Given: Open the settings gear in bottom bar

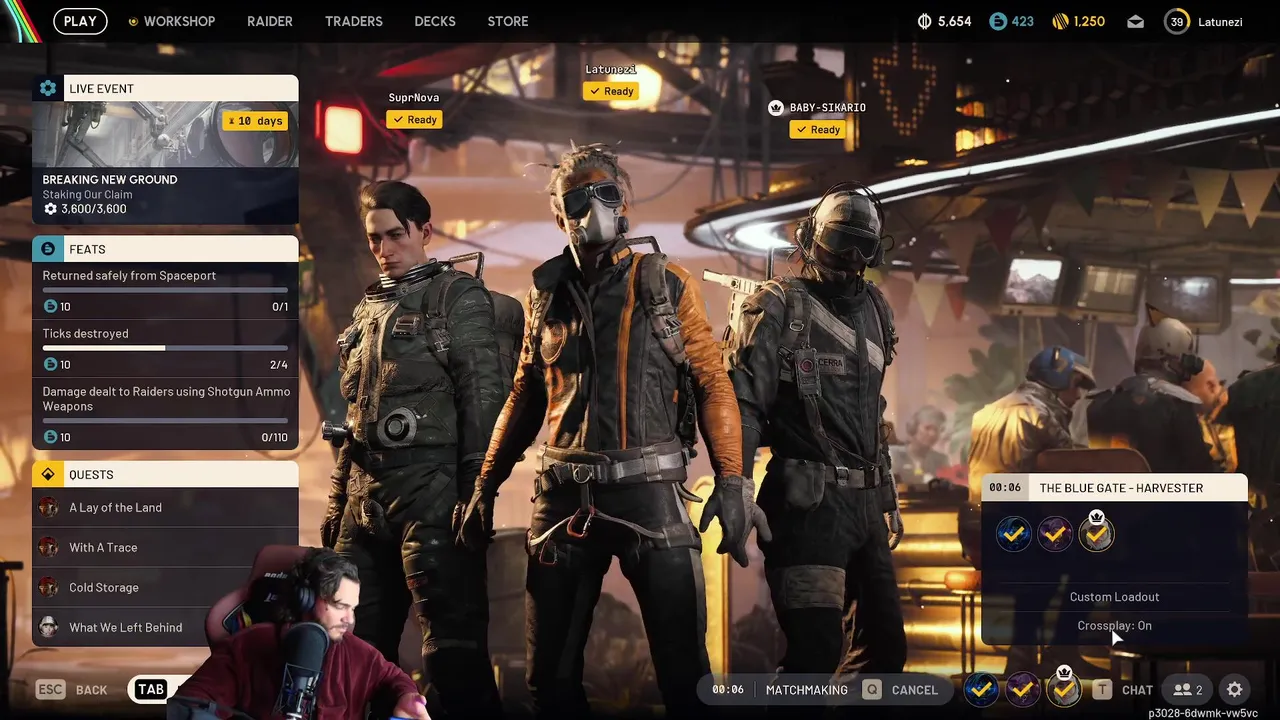Looking at the screenshot, I should [1235, 690].
